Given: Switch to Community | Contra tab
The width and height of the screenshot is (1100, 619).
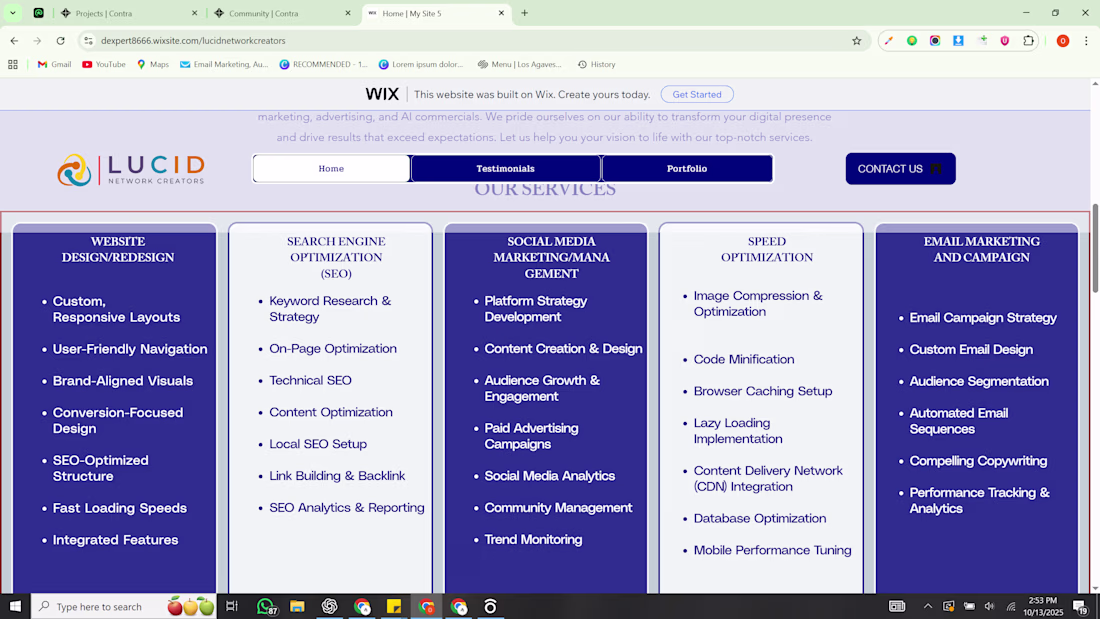Looking at the screenshot, I should [282, 13].
